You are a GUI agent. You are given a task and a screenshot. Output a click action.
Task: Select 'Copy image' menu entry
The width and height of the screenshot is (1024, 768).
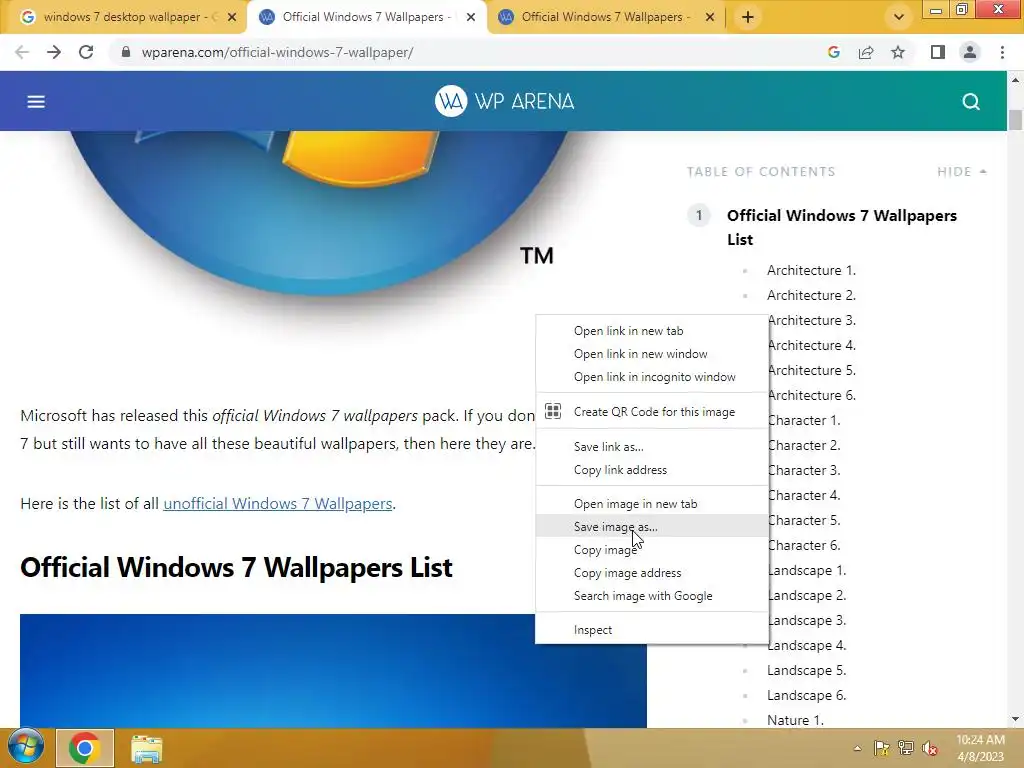pyautogui.click(x=652, y=550)
